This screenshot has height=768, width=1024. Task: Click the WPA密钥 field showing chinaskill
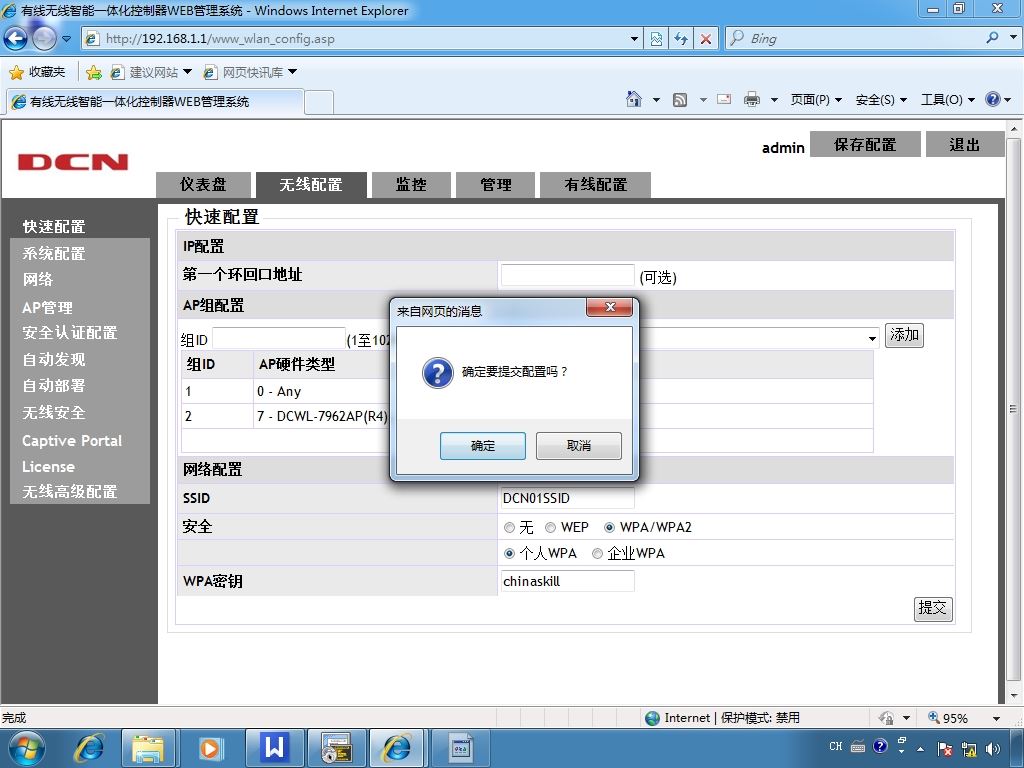(x=568, y=581)
